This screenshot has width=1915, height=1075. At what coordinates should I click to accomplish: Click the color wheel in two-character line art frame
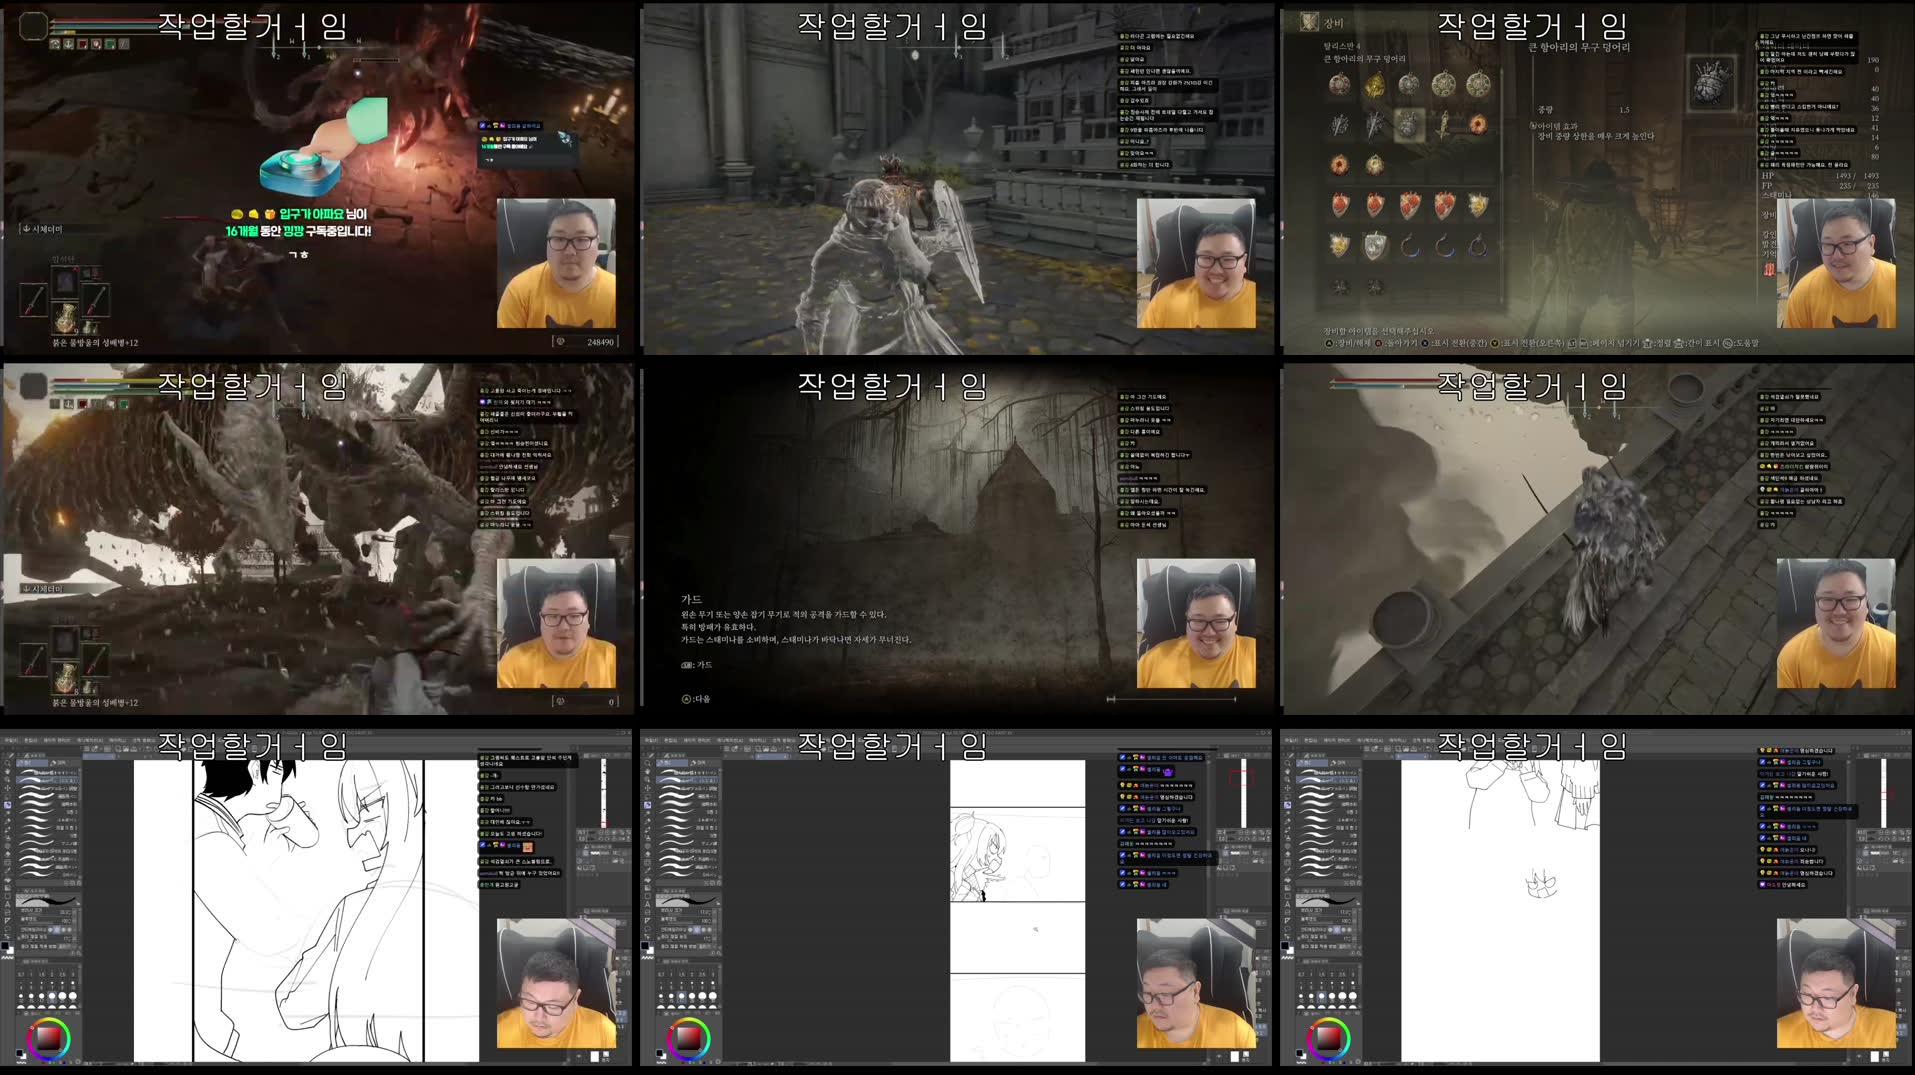(x=48, y=1038)
